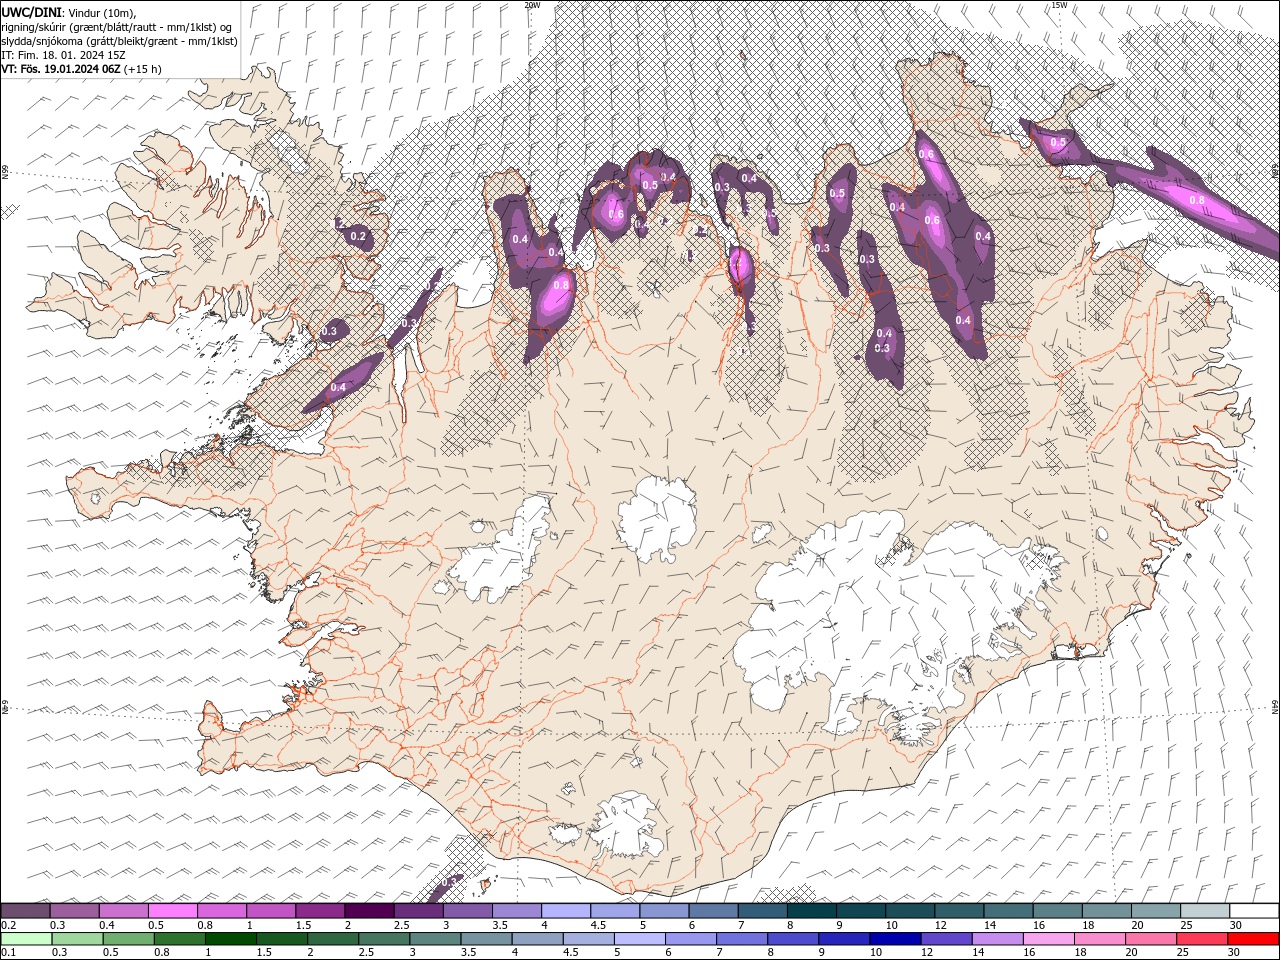Choose the magenta swatch labeled 1.5 in upper legend
The width and height of the screenshot is (1280, 960).
coord(320,910)
